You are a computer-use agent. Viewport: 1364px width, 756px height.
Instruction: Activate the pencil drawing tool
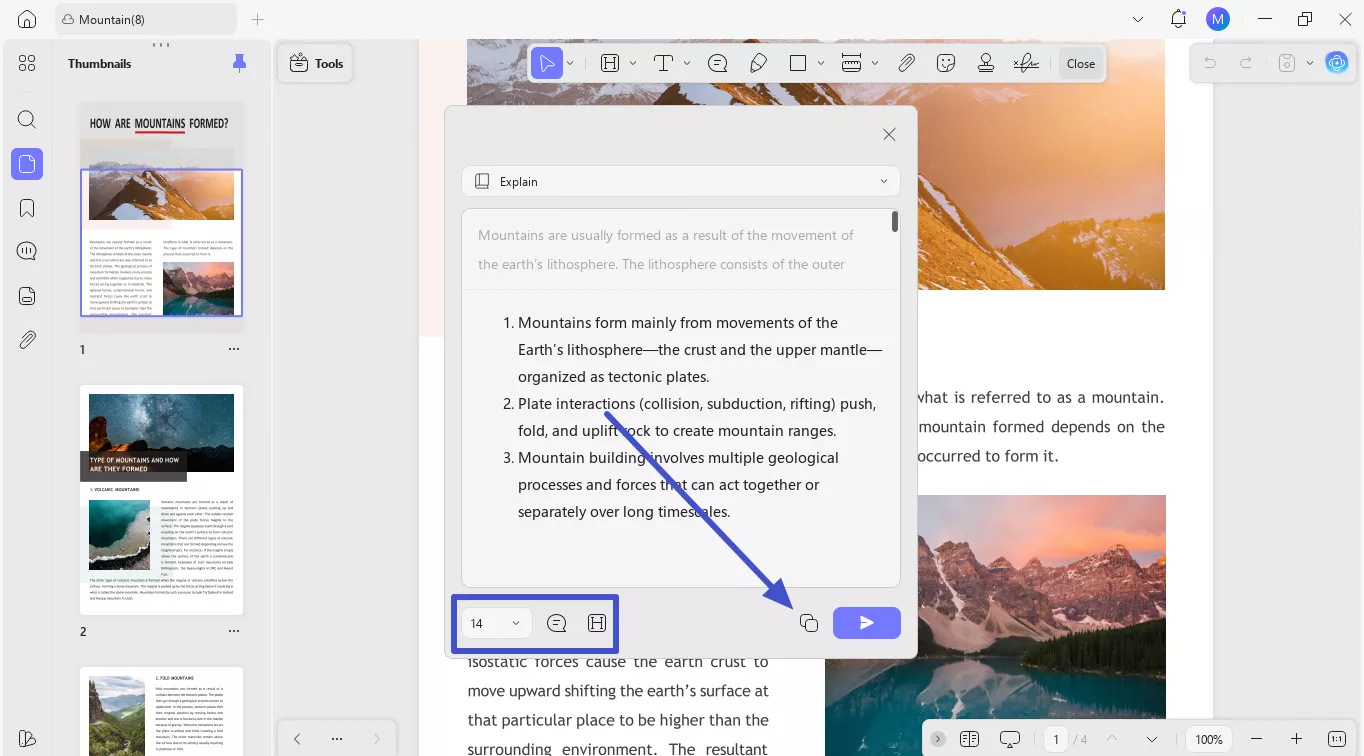point(758,63)
